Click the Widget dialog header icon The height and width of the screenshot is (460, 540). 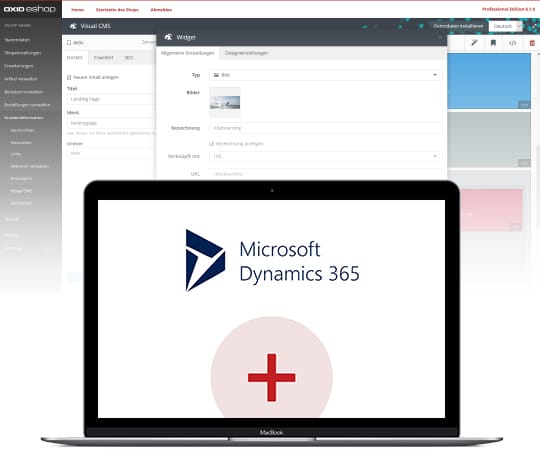point(168,37)
